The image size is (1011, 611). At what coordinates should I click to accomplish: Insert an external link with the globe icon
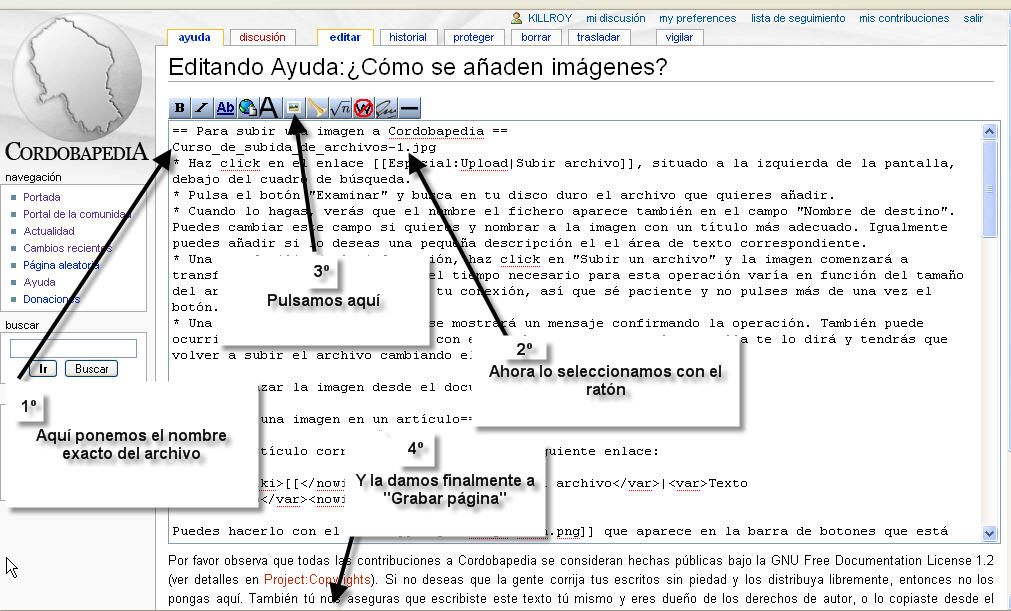pyautogui.click(x=248, y=108)
